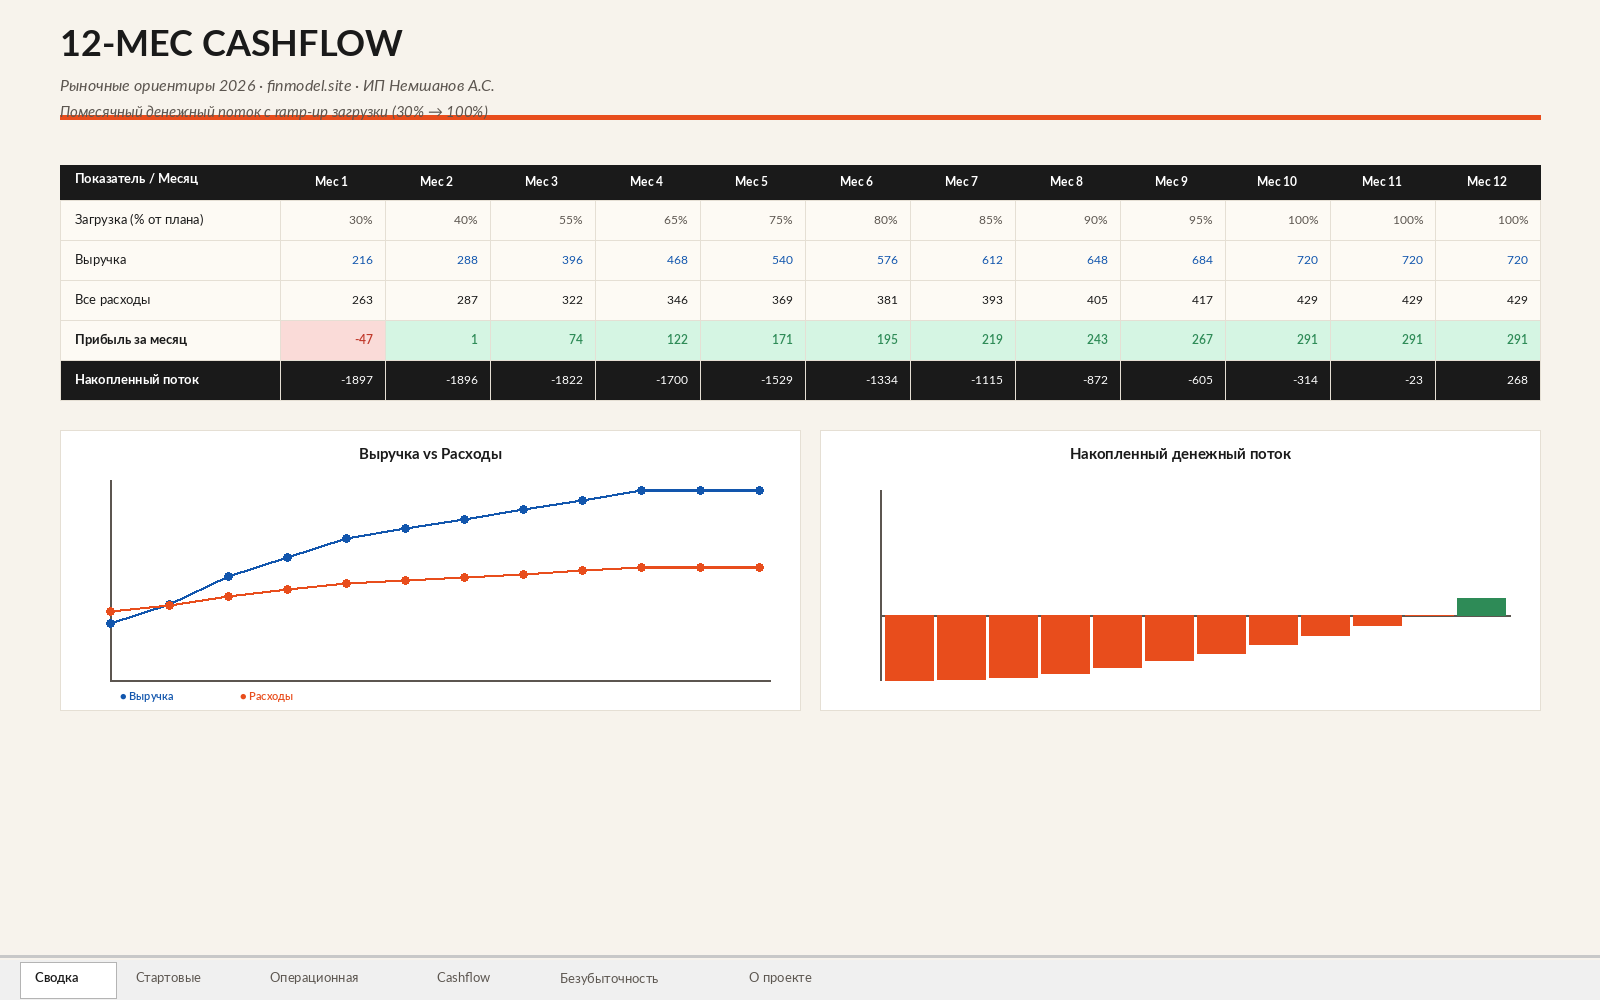
Task: Select the expenses cell 263
Action: point(333,300)
